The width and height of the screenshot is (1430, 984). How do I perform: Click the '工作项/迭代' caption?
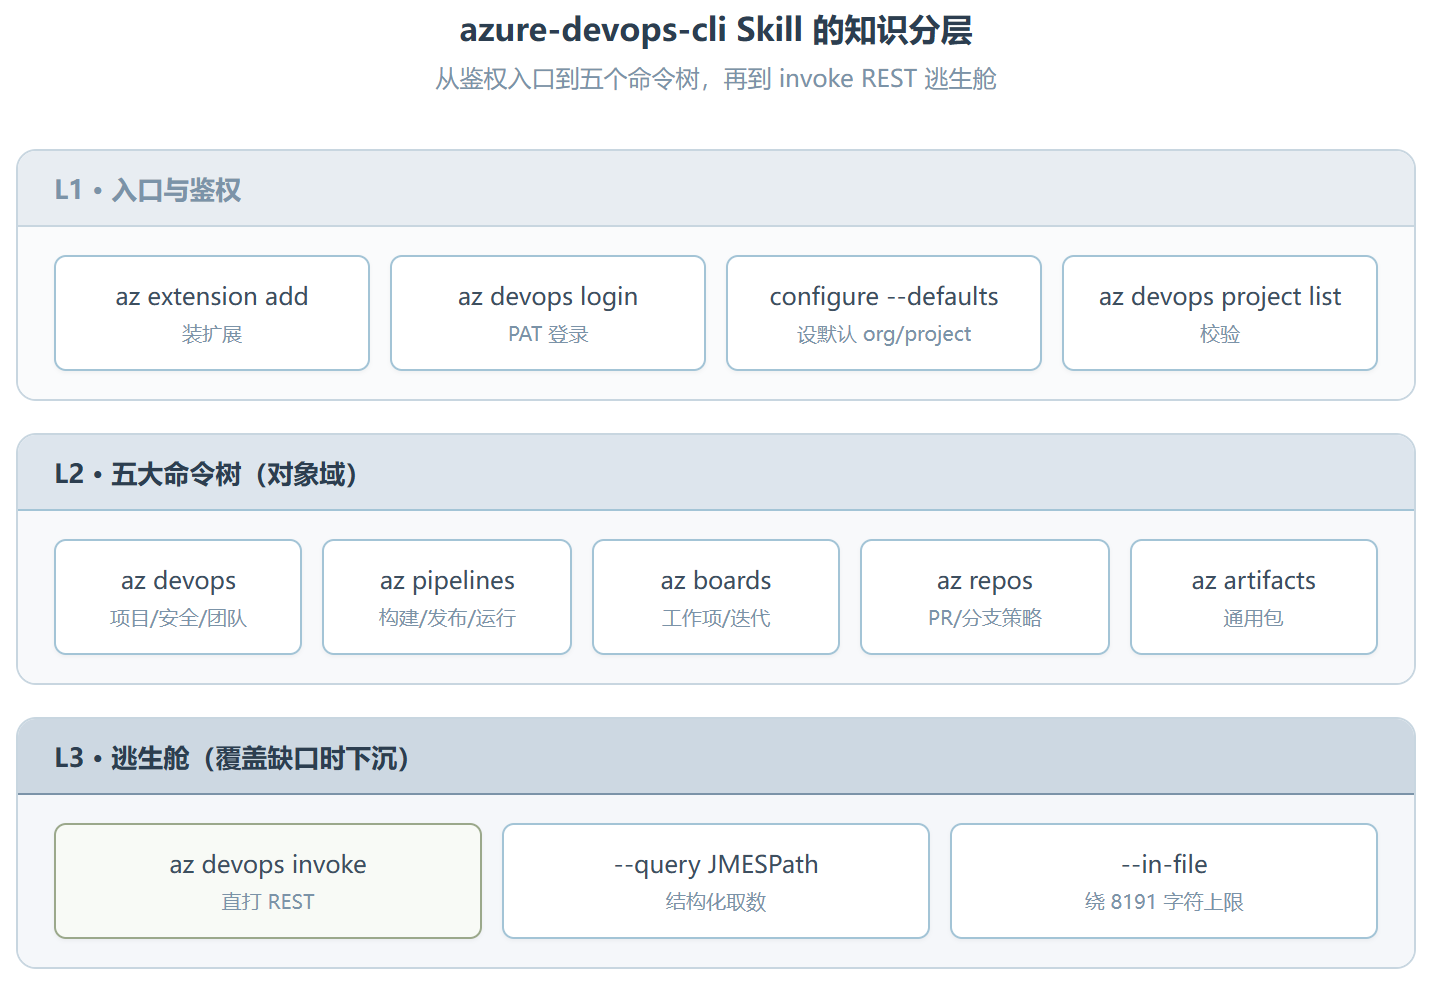[x=716, y=618]
